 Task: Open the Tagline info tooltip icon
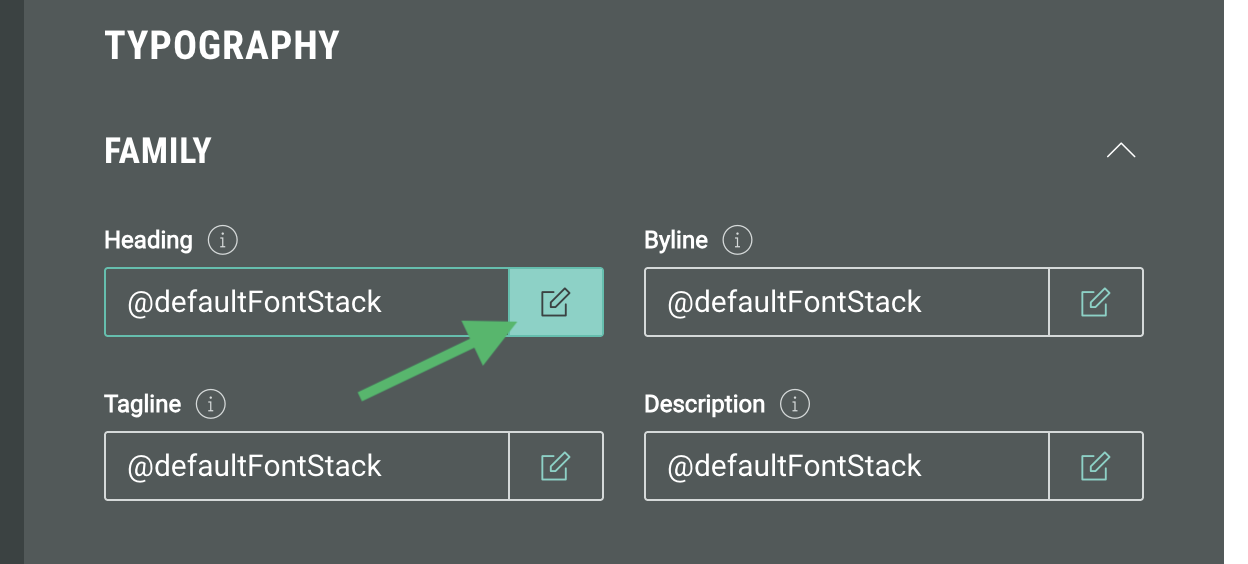point(210,405)
